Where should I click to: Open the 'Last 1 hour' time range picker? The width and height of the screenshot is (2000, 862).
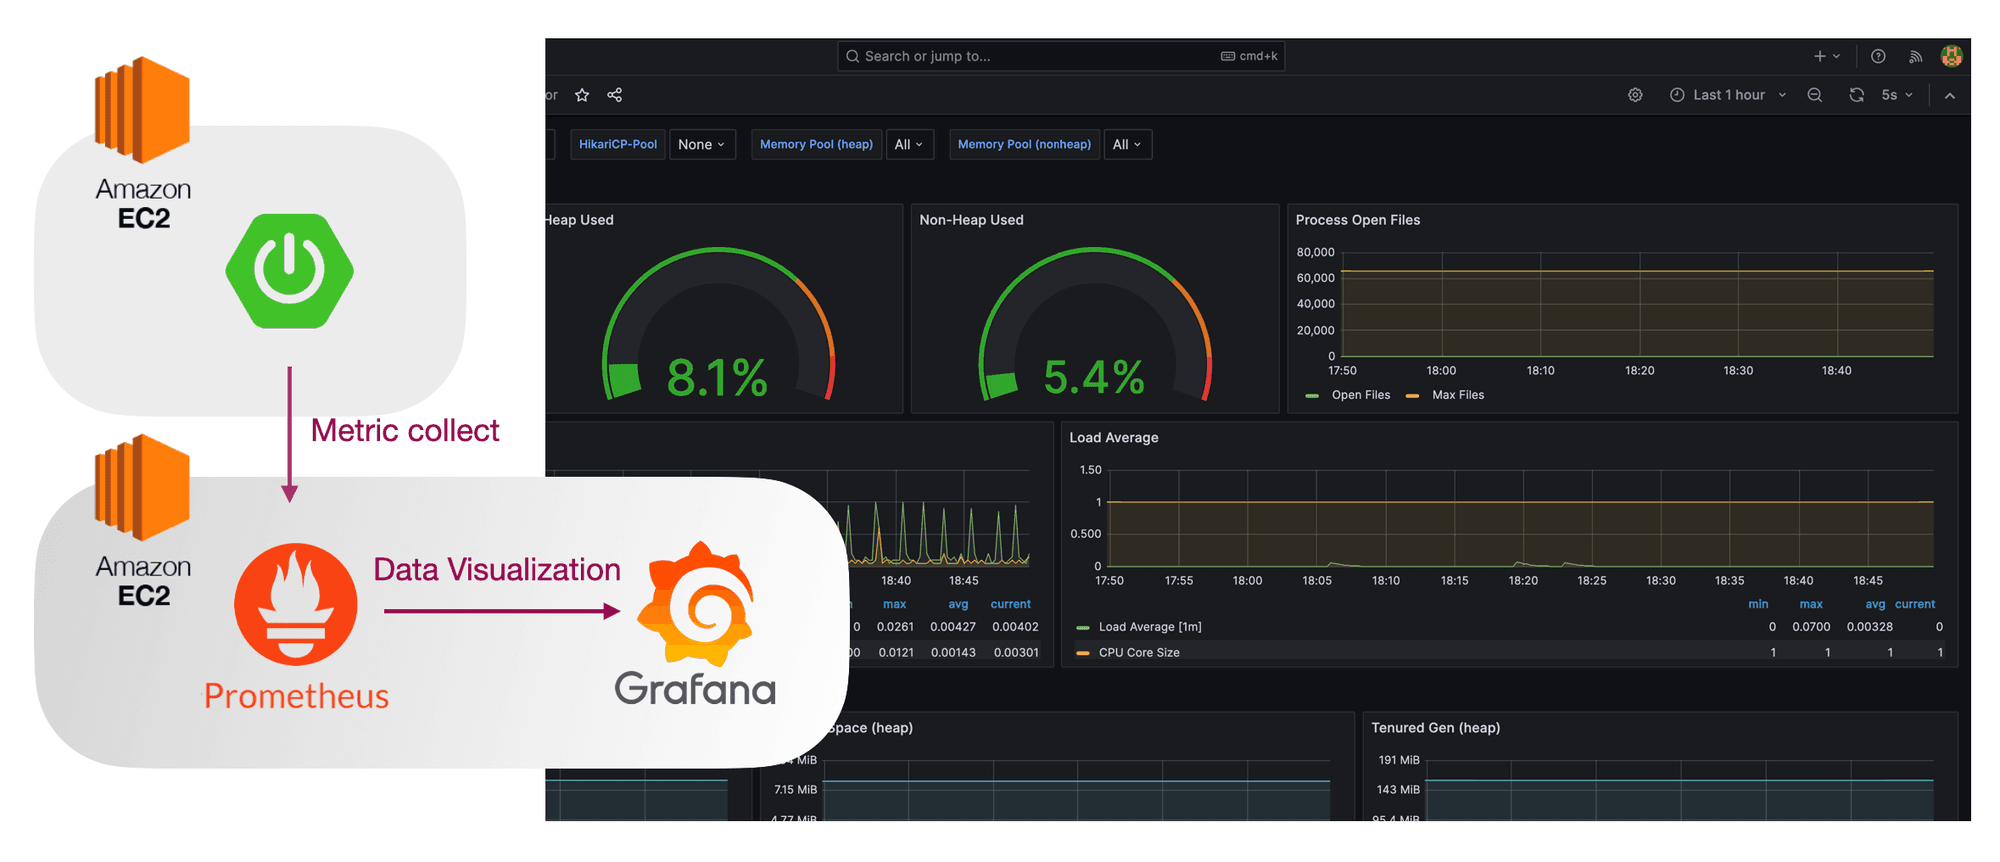coord(1728,95)
